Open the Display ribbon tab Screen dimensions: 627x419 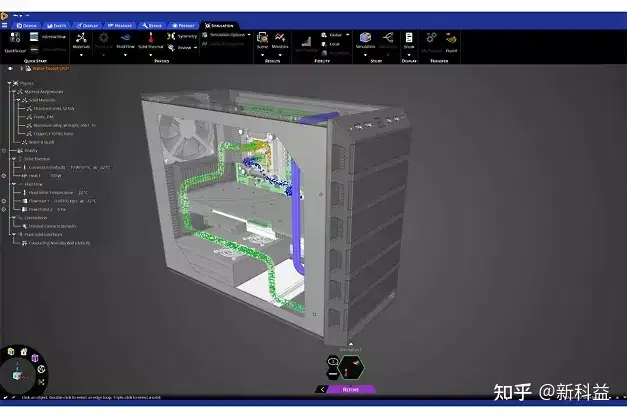click(88, 26)
